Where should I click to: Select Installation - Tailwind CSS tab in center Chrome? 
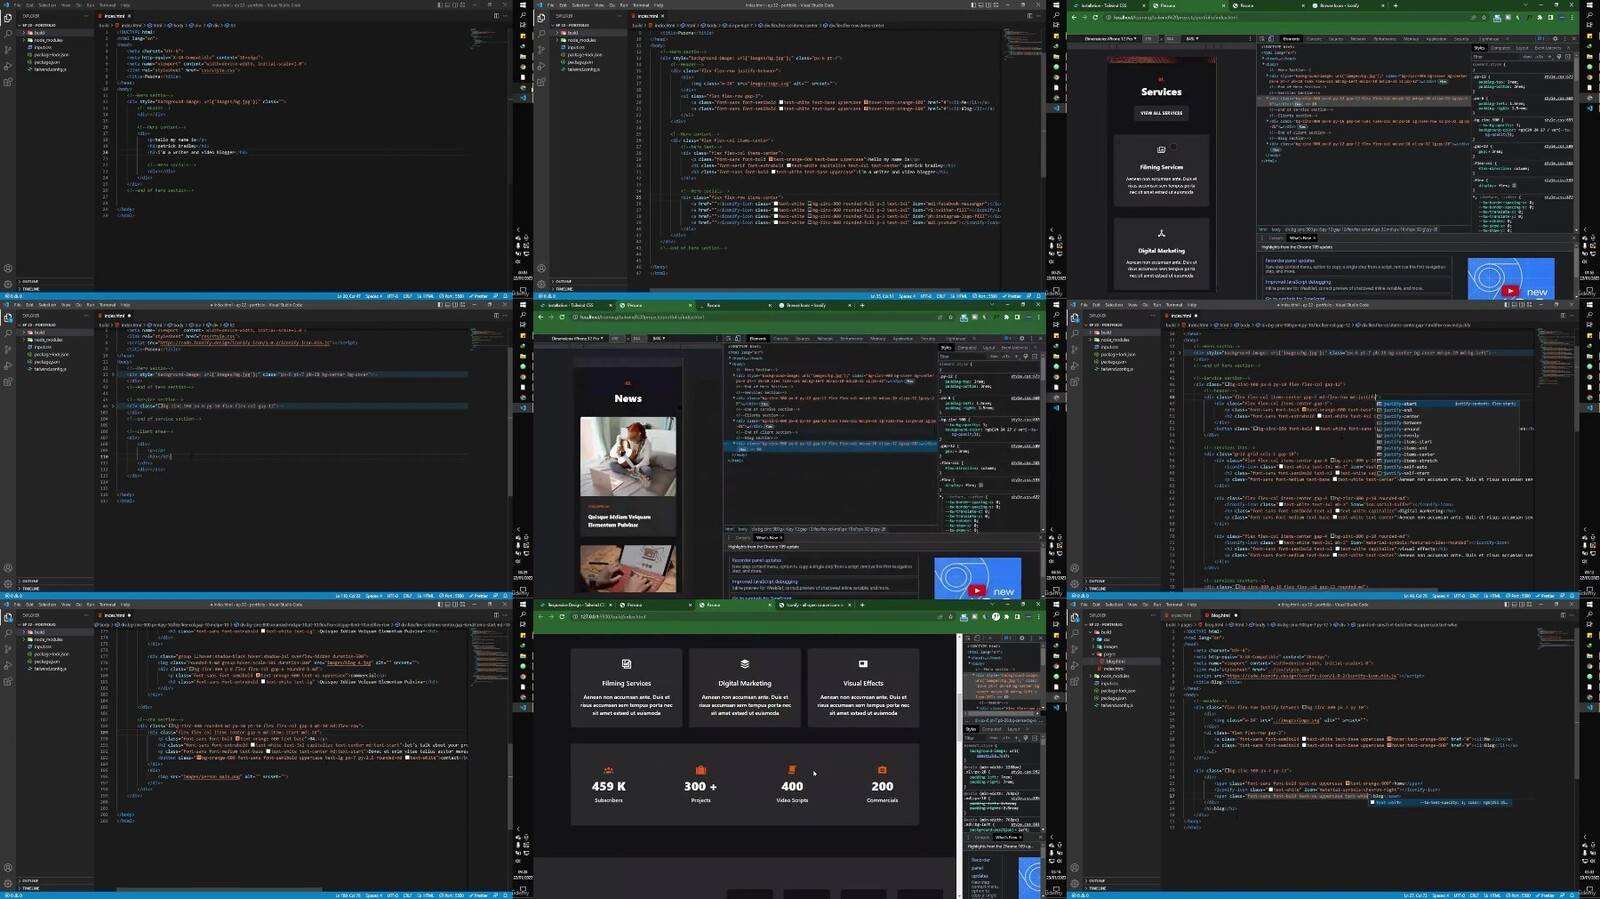[x=574, y=305]
